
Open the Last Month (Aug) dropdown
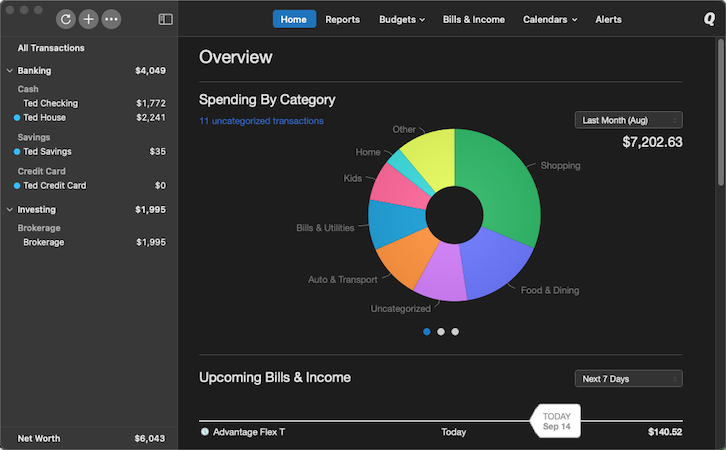coord(628,120)
